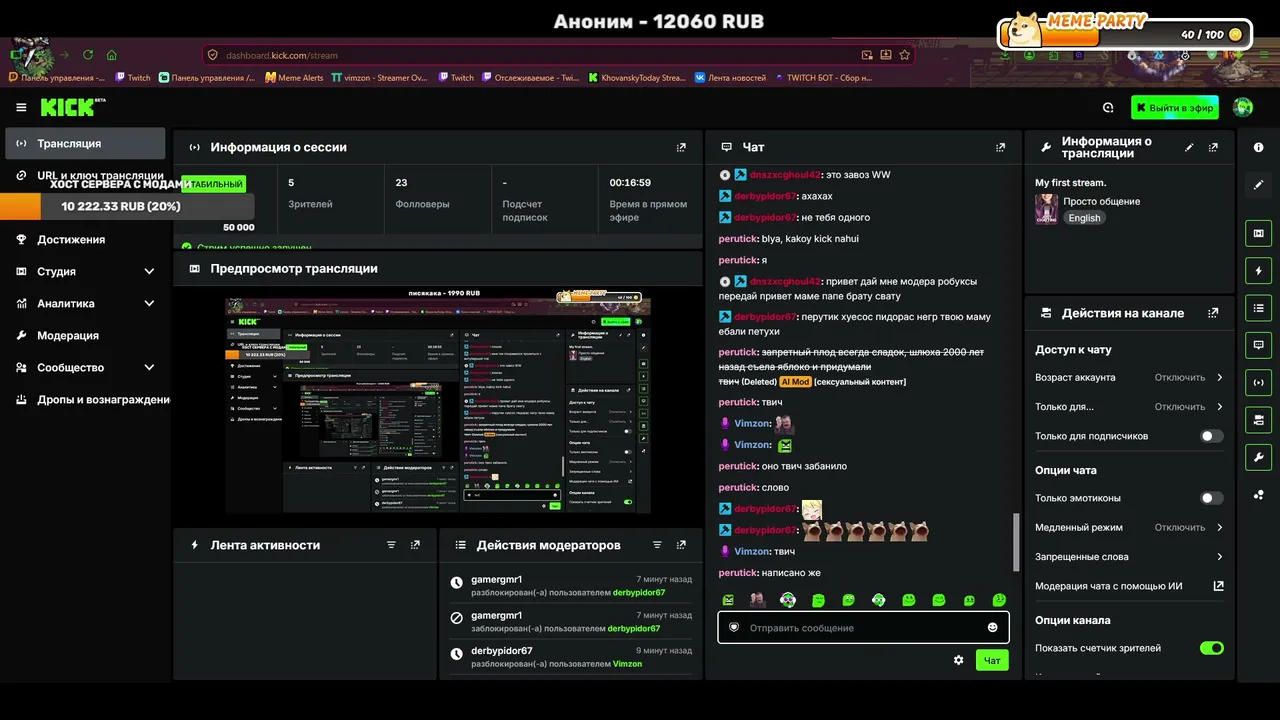The image size is (1280, 720).
Task: Toggle activity feed lightning widget in sidebar
Action: [x=1258, y=271]
